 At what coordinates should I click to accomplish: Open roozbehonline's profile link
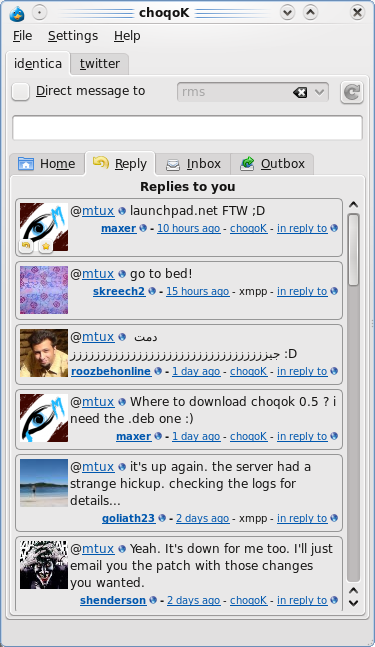click(x=111, y=371)
